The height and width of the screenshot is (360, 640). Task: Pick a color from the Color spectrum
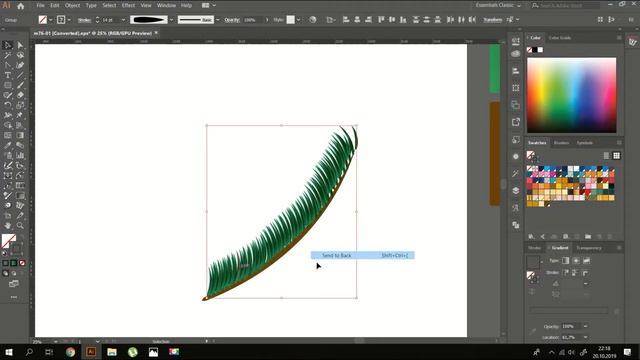(571, 95)
